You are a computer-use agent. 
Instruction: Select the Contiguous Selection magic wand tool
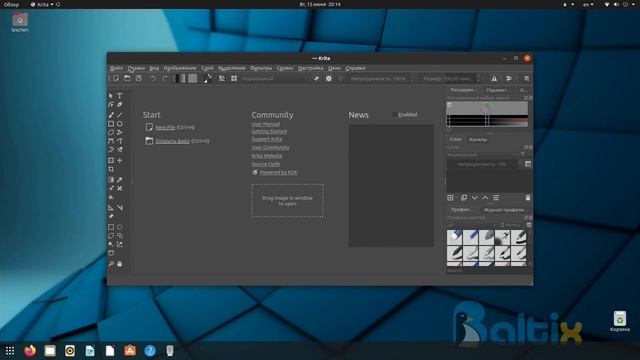(x=111, y=244)
